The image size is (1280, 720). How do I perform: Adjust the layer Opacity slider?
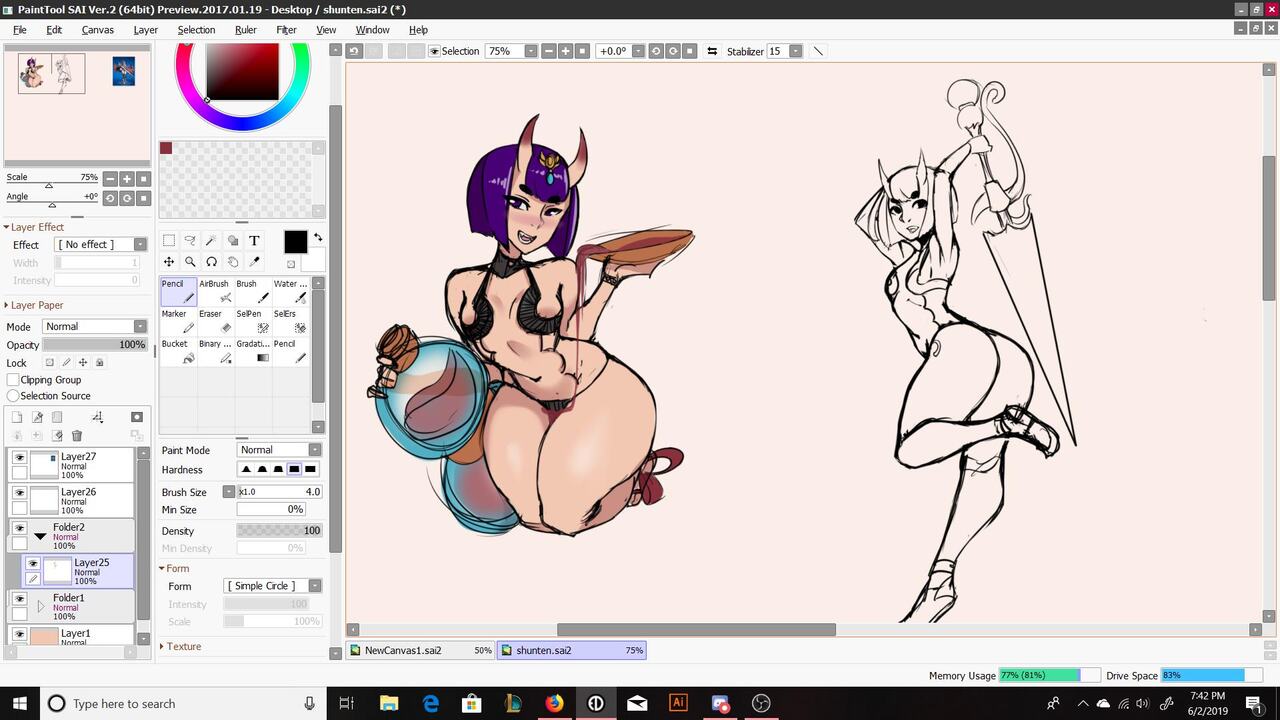[x=95, y=345]
